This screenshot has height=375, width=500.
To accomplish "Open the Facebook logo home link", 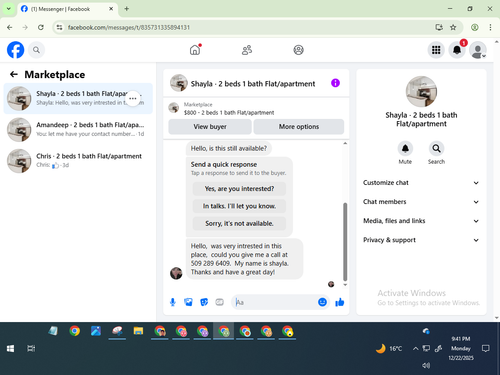I will click(16, 50).
